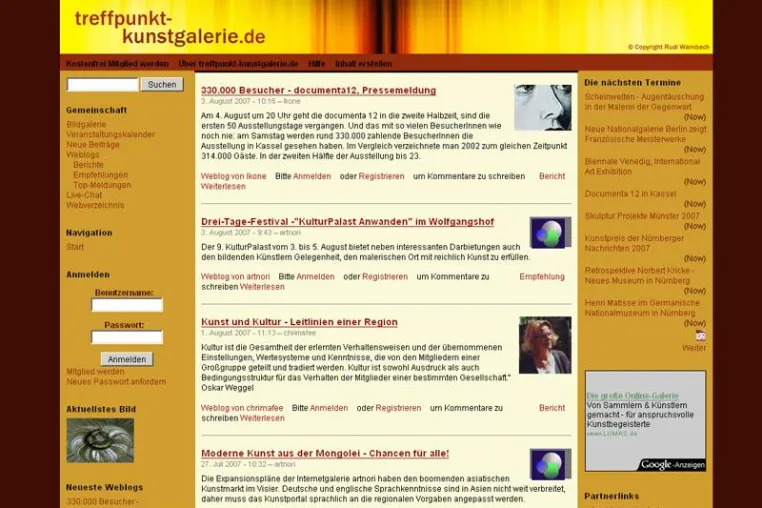
Task: Open Documenta 12 in Kassel event
Action: click(630, 194)
